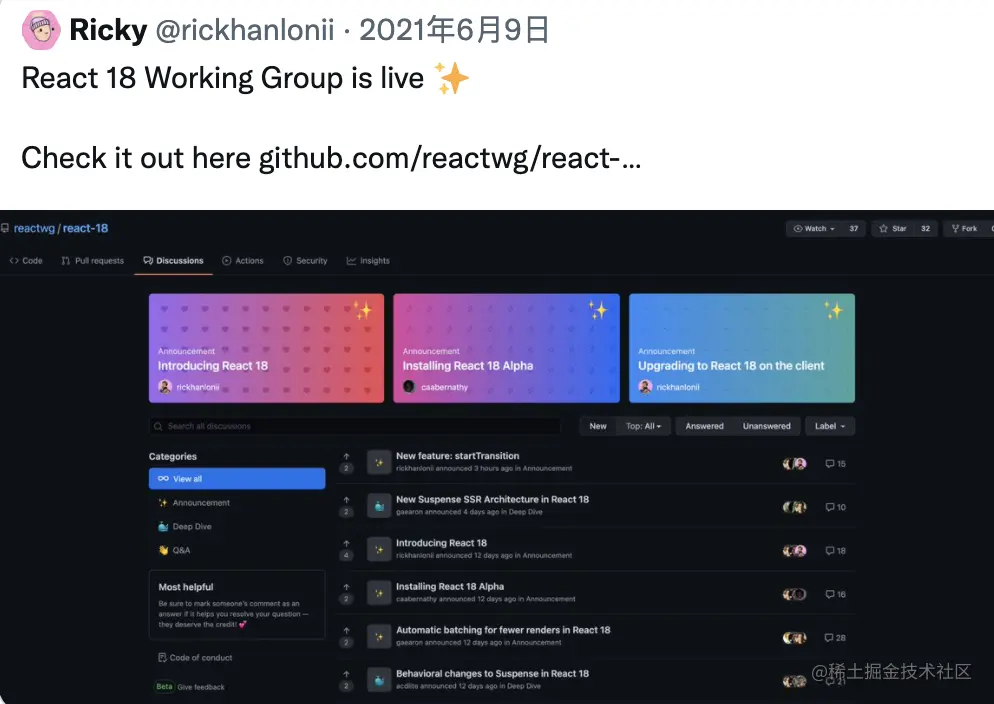The width and height of the screenshot is (994, 704).
Task: Select the View all category
Action: [x=237, y=478]
